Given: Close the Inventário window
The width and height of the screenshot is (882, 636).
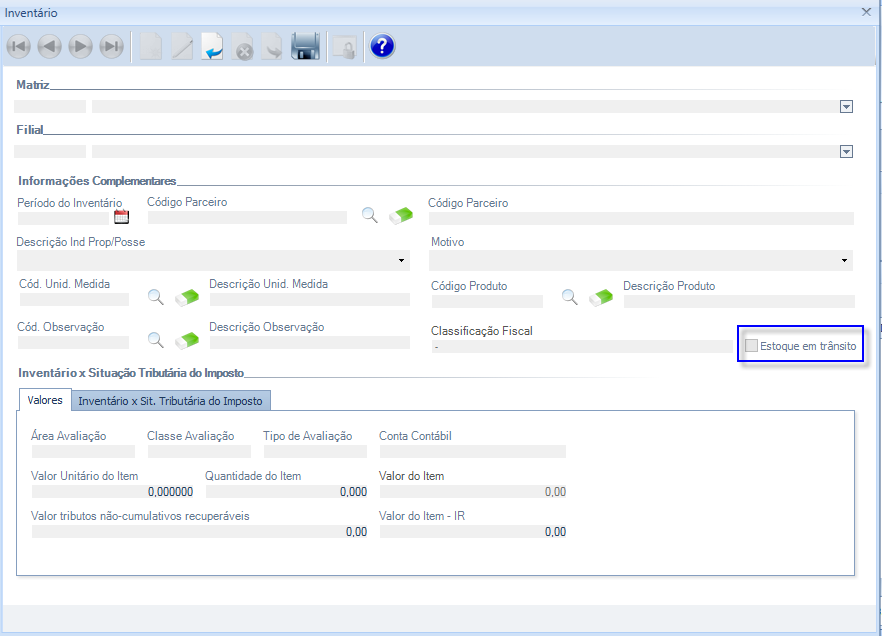Looking at the screenshot, I should click(x=866, y=12).
